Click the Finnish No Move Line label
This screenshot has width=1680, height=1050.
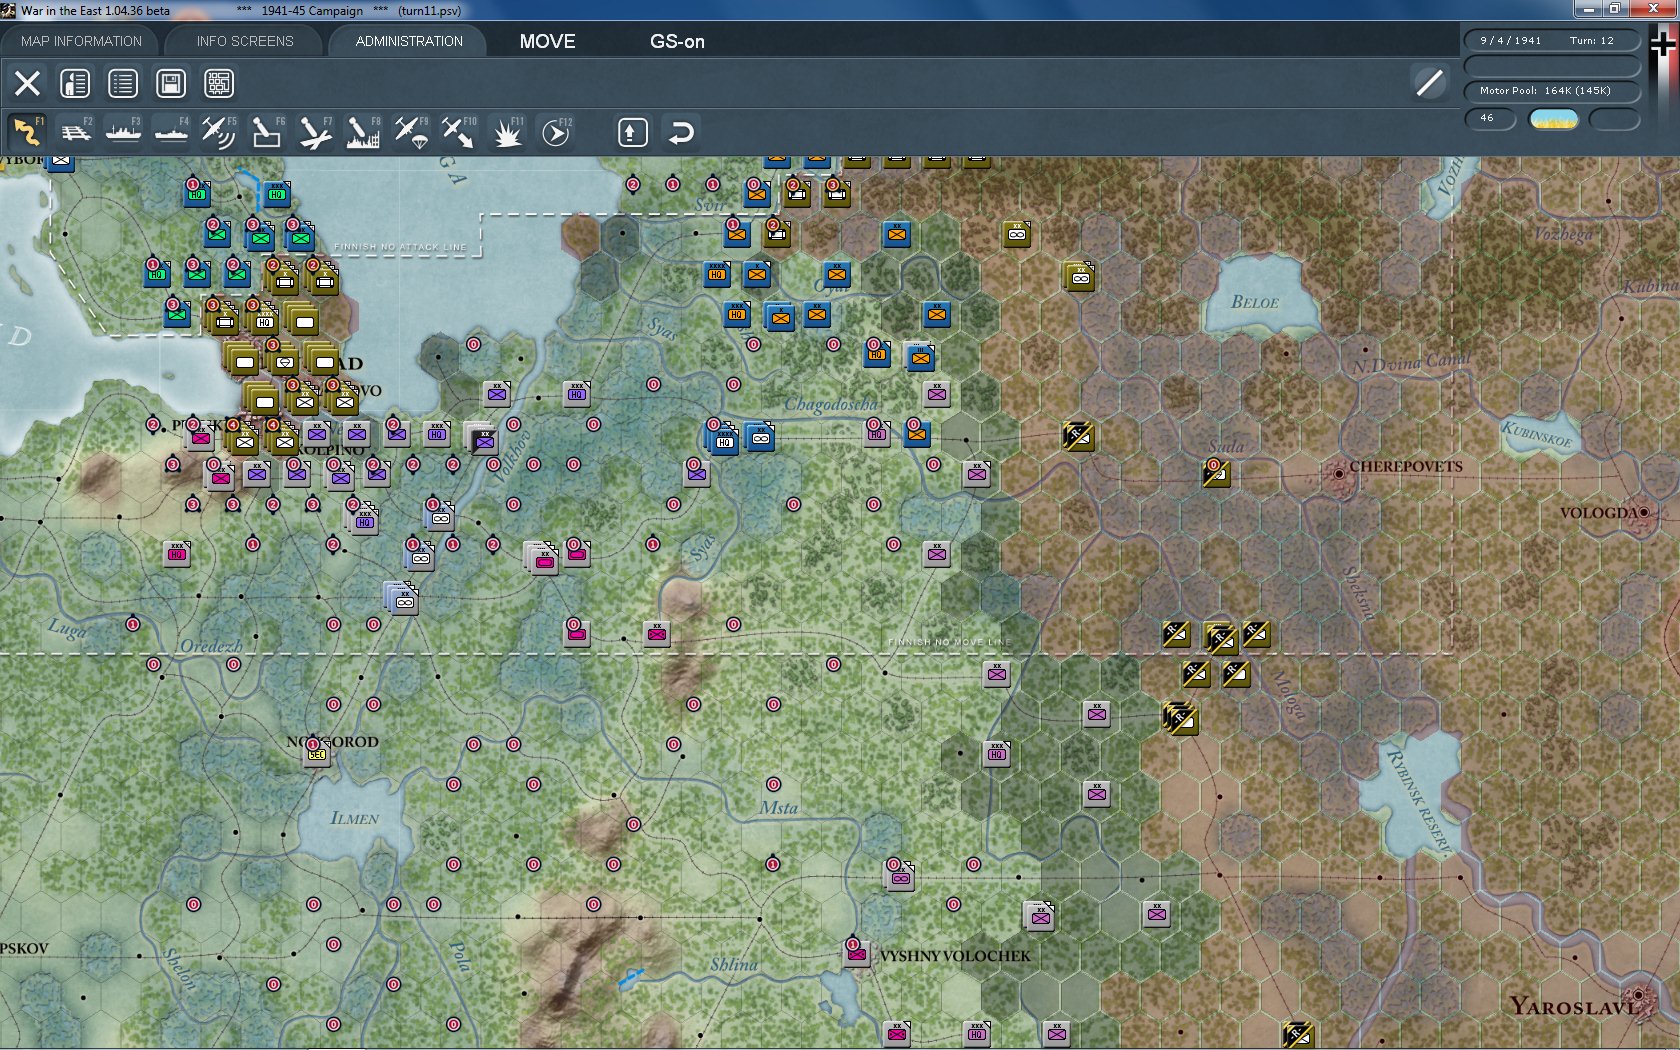[x=949, y=642]
